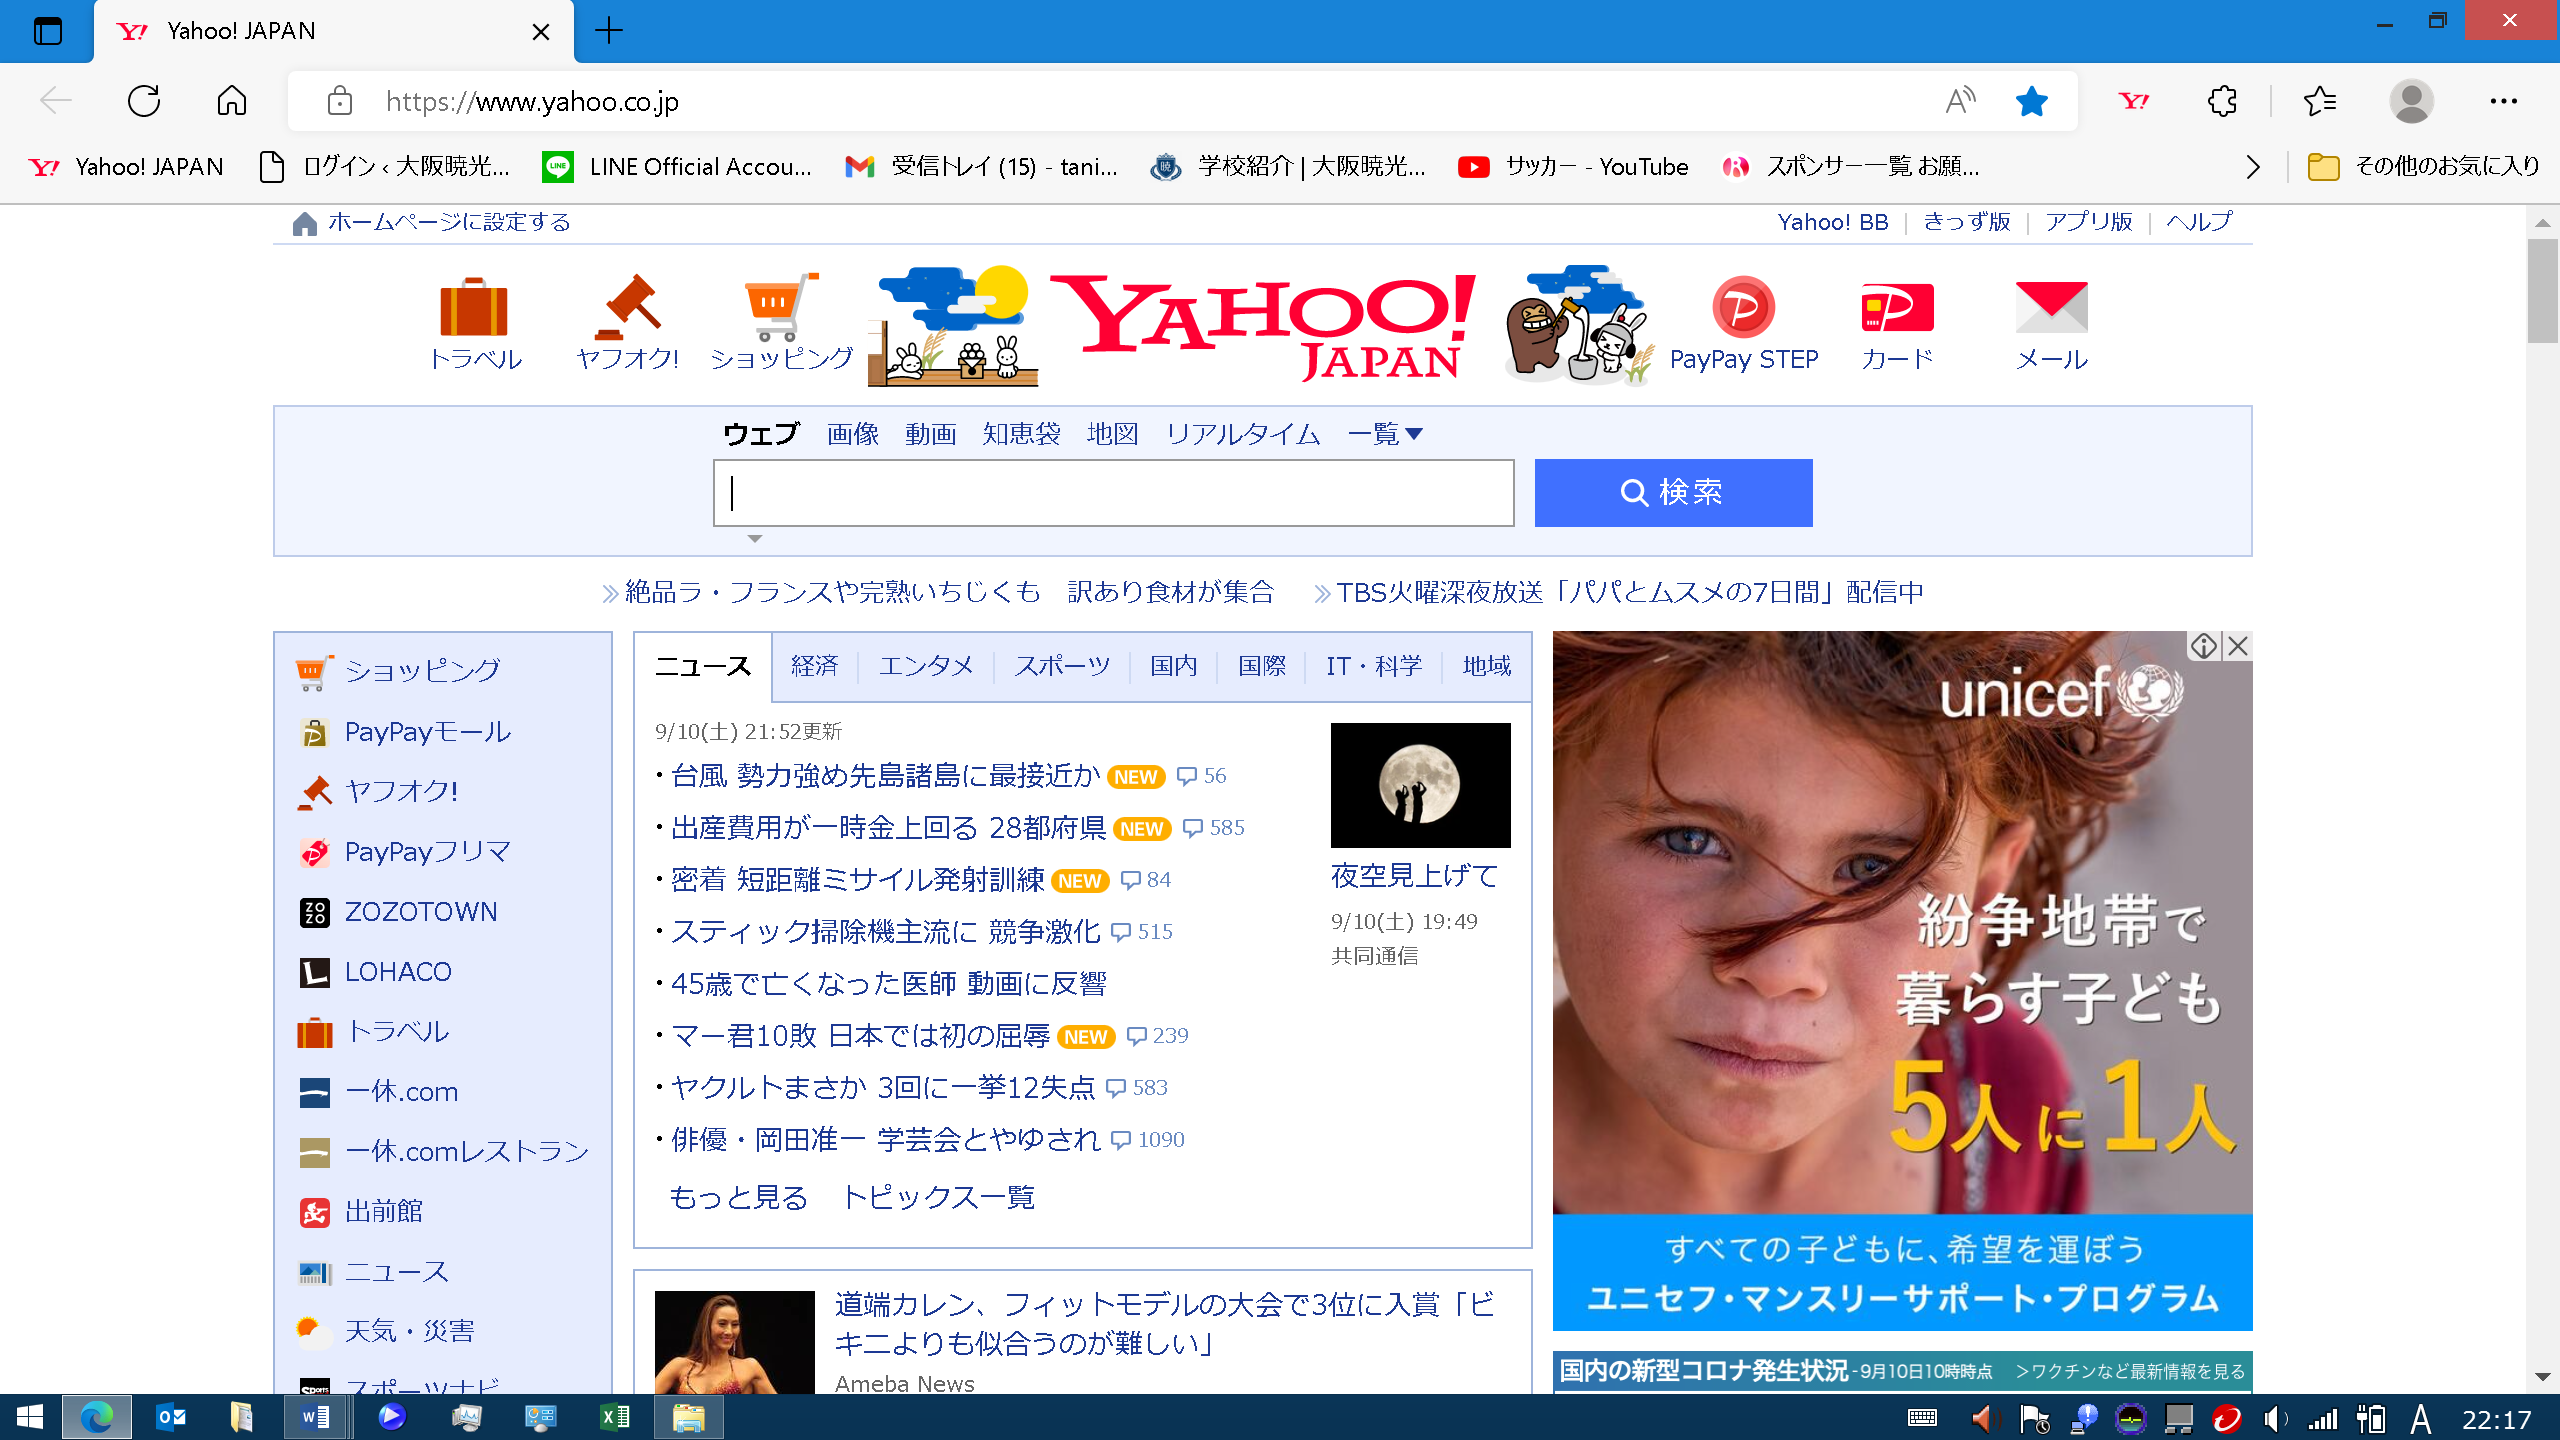Open トピックス一覧 link
2560x1440 pixels.
937,1197
